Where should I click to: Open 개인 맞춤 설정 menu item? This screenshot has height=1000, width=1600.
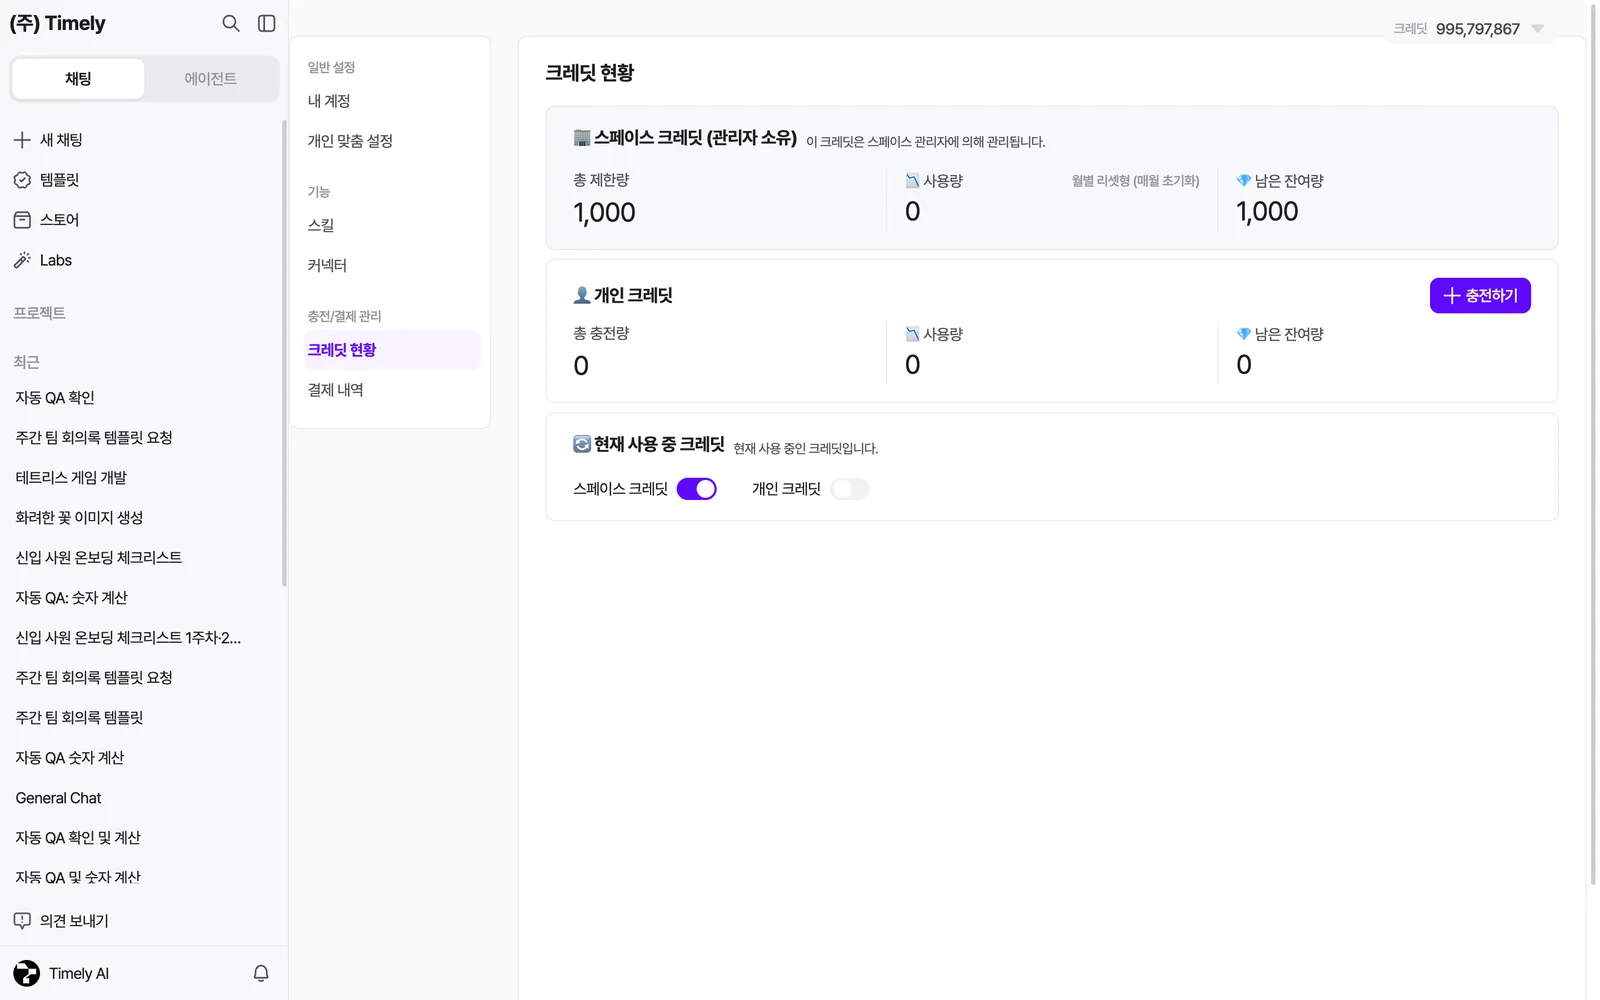click(390, 141)
